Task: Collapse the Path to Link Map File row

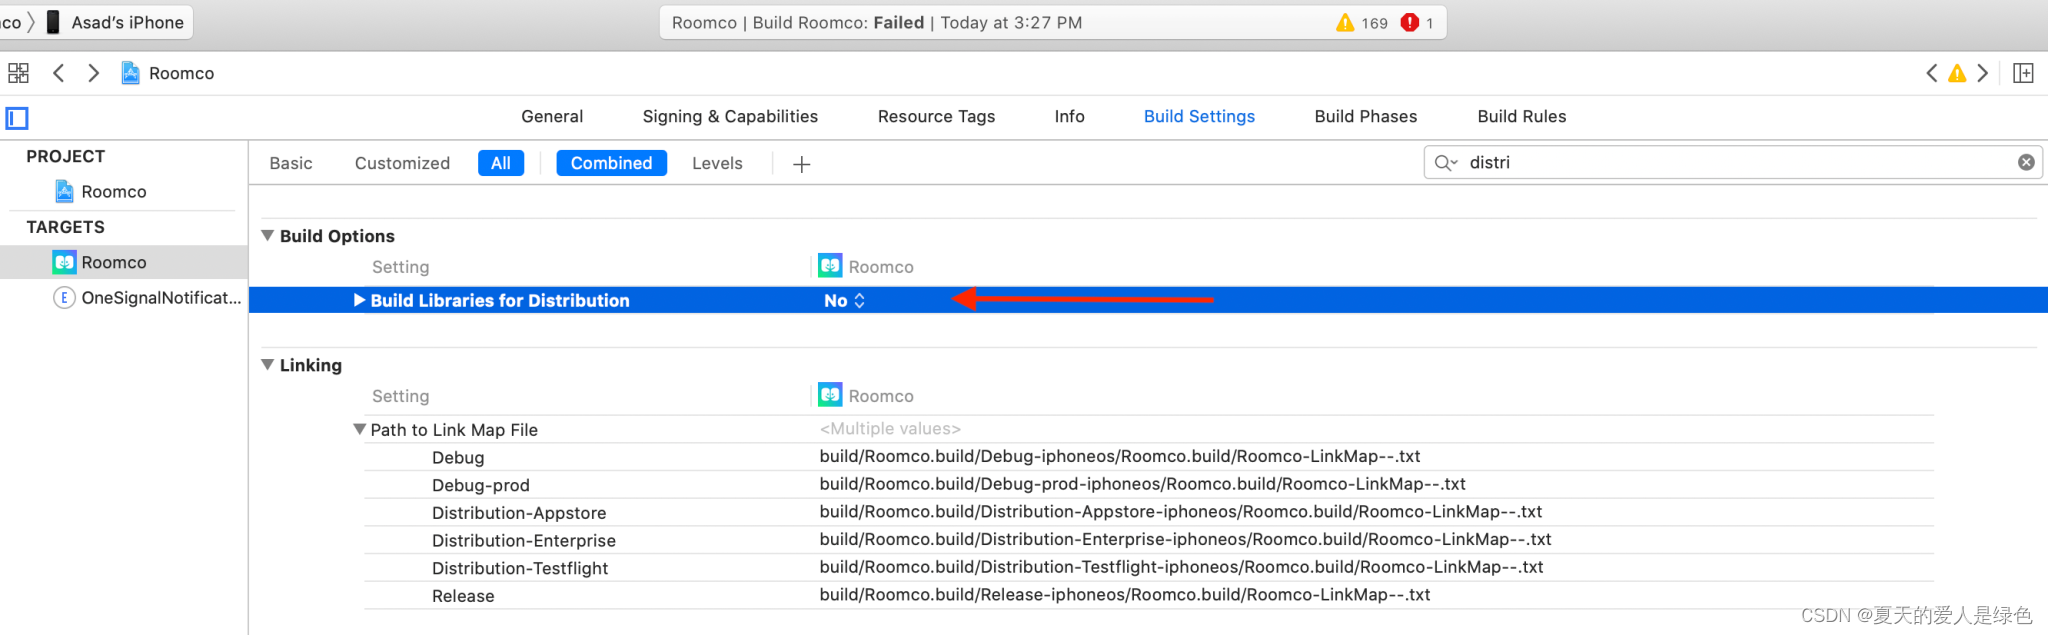Action: pyautogui.click(x=359, y=429)
